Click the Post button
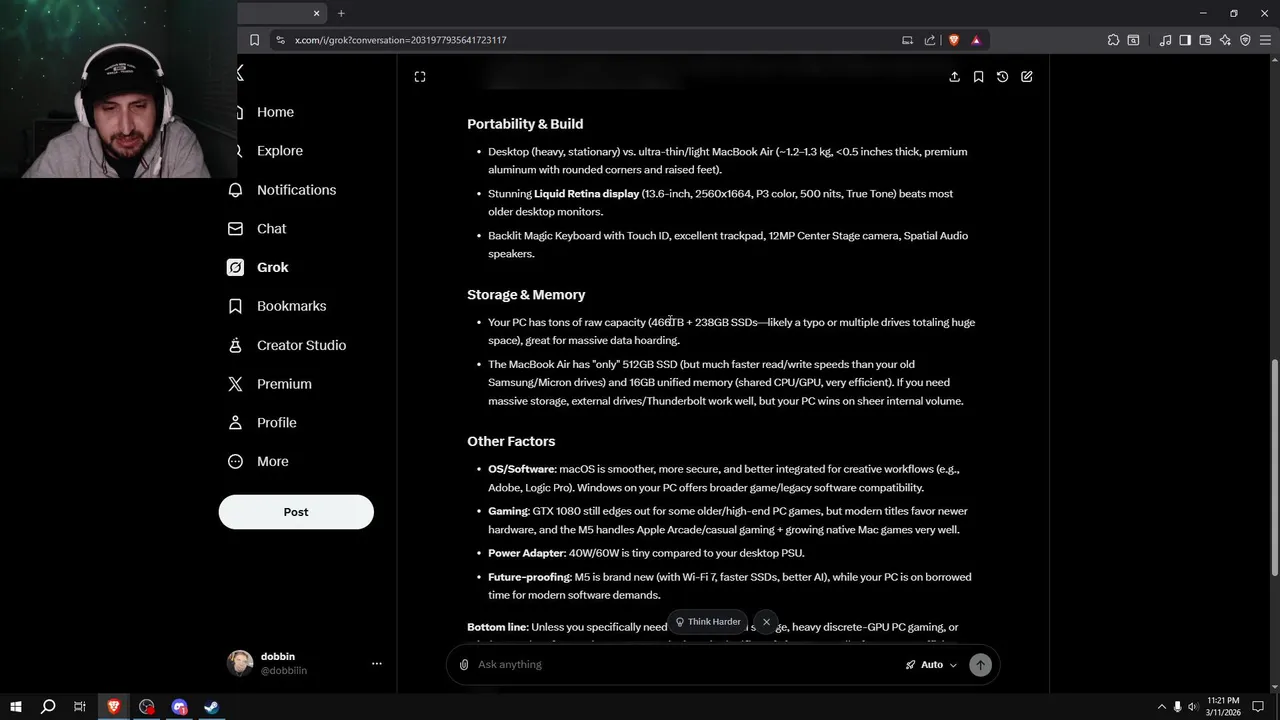 click(x=296, y=512)
